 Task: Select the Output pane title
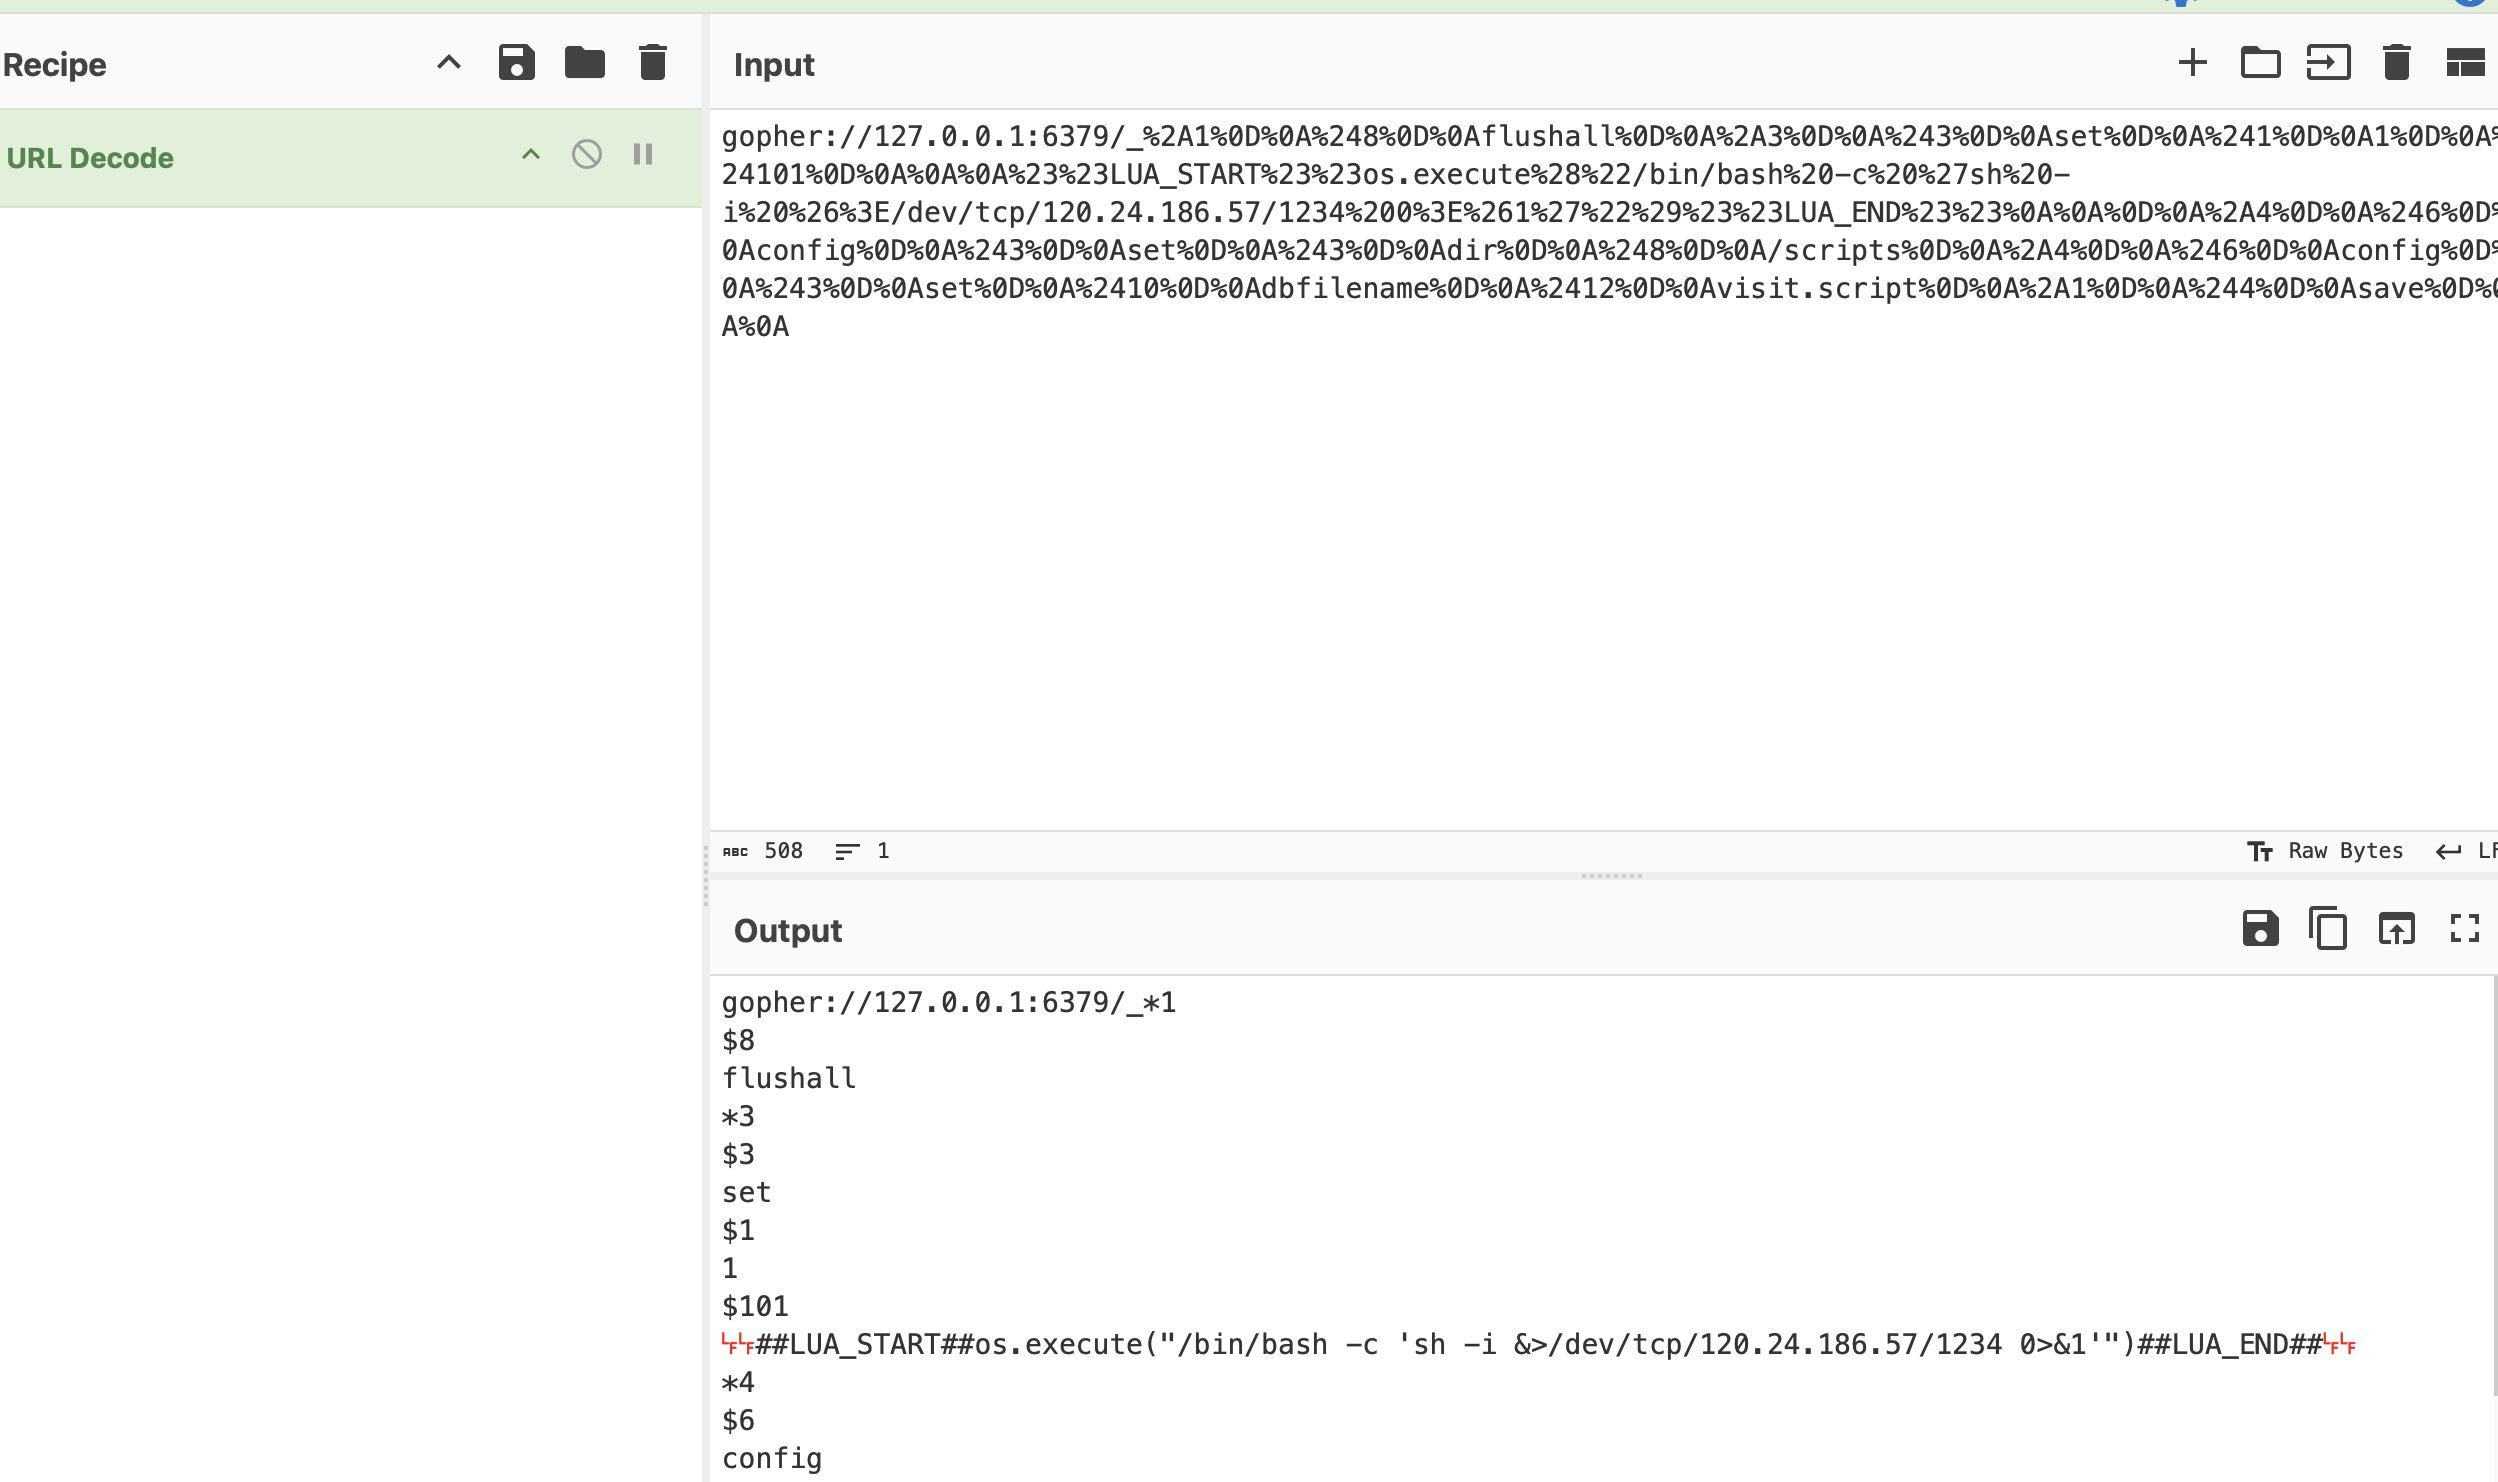click(x=788, y=931)
